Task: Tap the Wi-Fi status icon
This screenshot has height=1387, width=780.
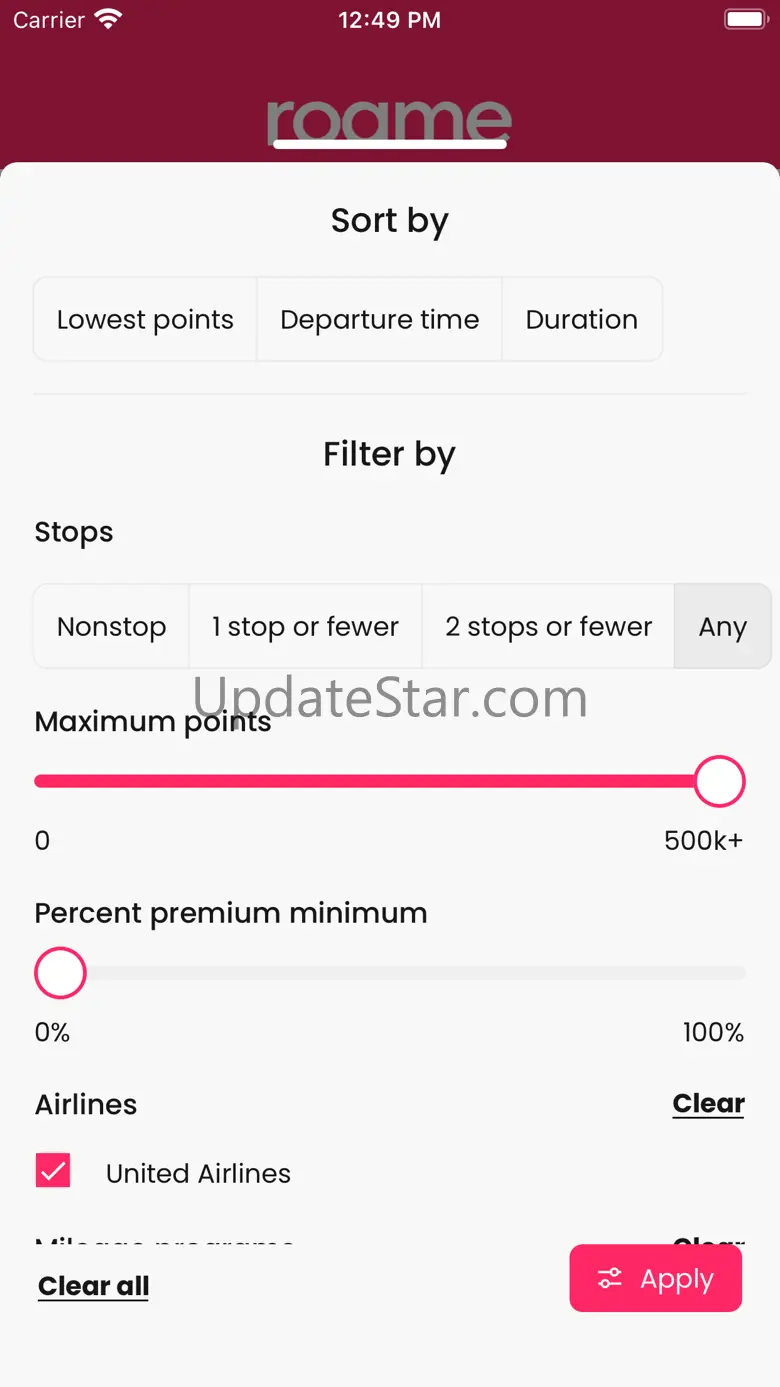Action: point(107,20)
